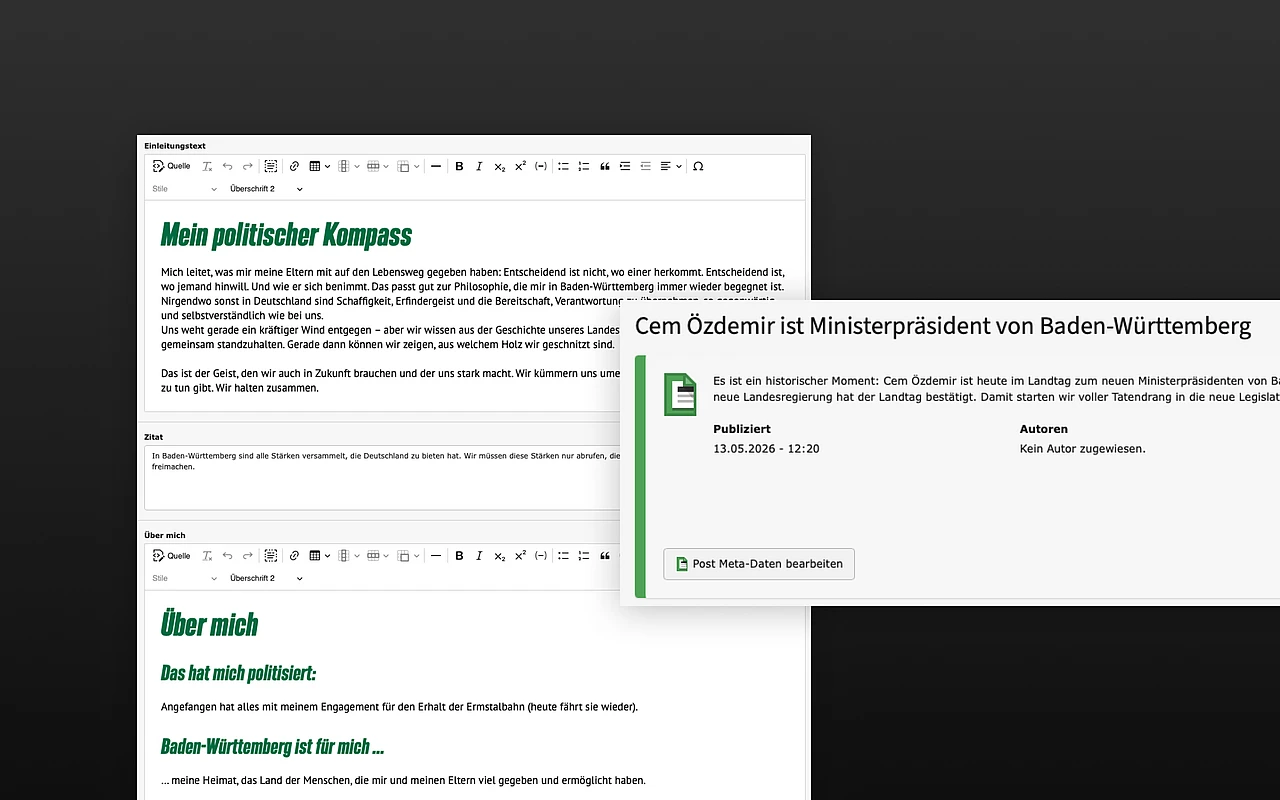Click Quelle source button in Über mich toolbar
1280x800 pixels.
pos(171,555)
